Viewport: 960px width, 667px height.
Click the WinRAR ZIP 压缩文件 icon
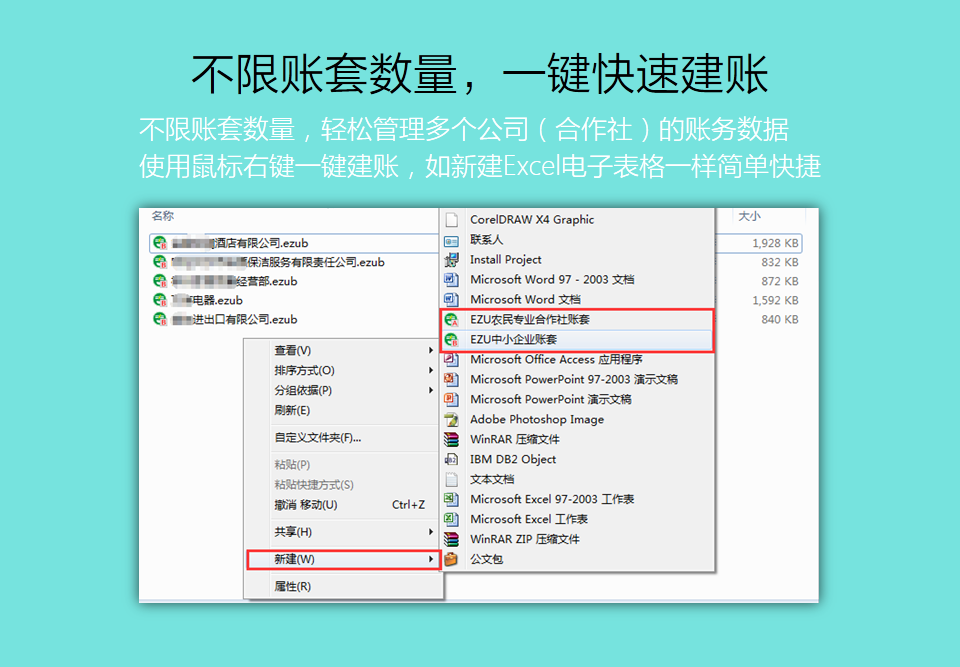(452, 539)
